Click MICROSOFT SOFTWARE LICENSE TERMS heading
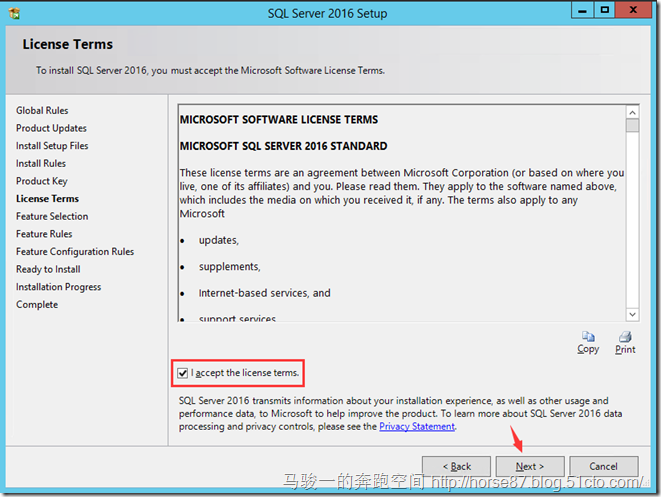This screenshot has width=661, height=497. click(x=279, y=120)
